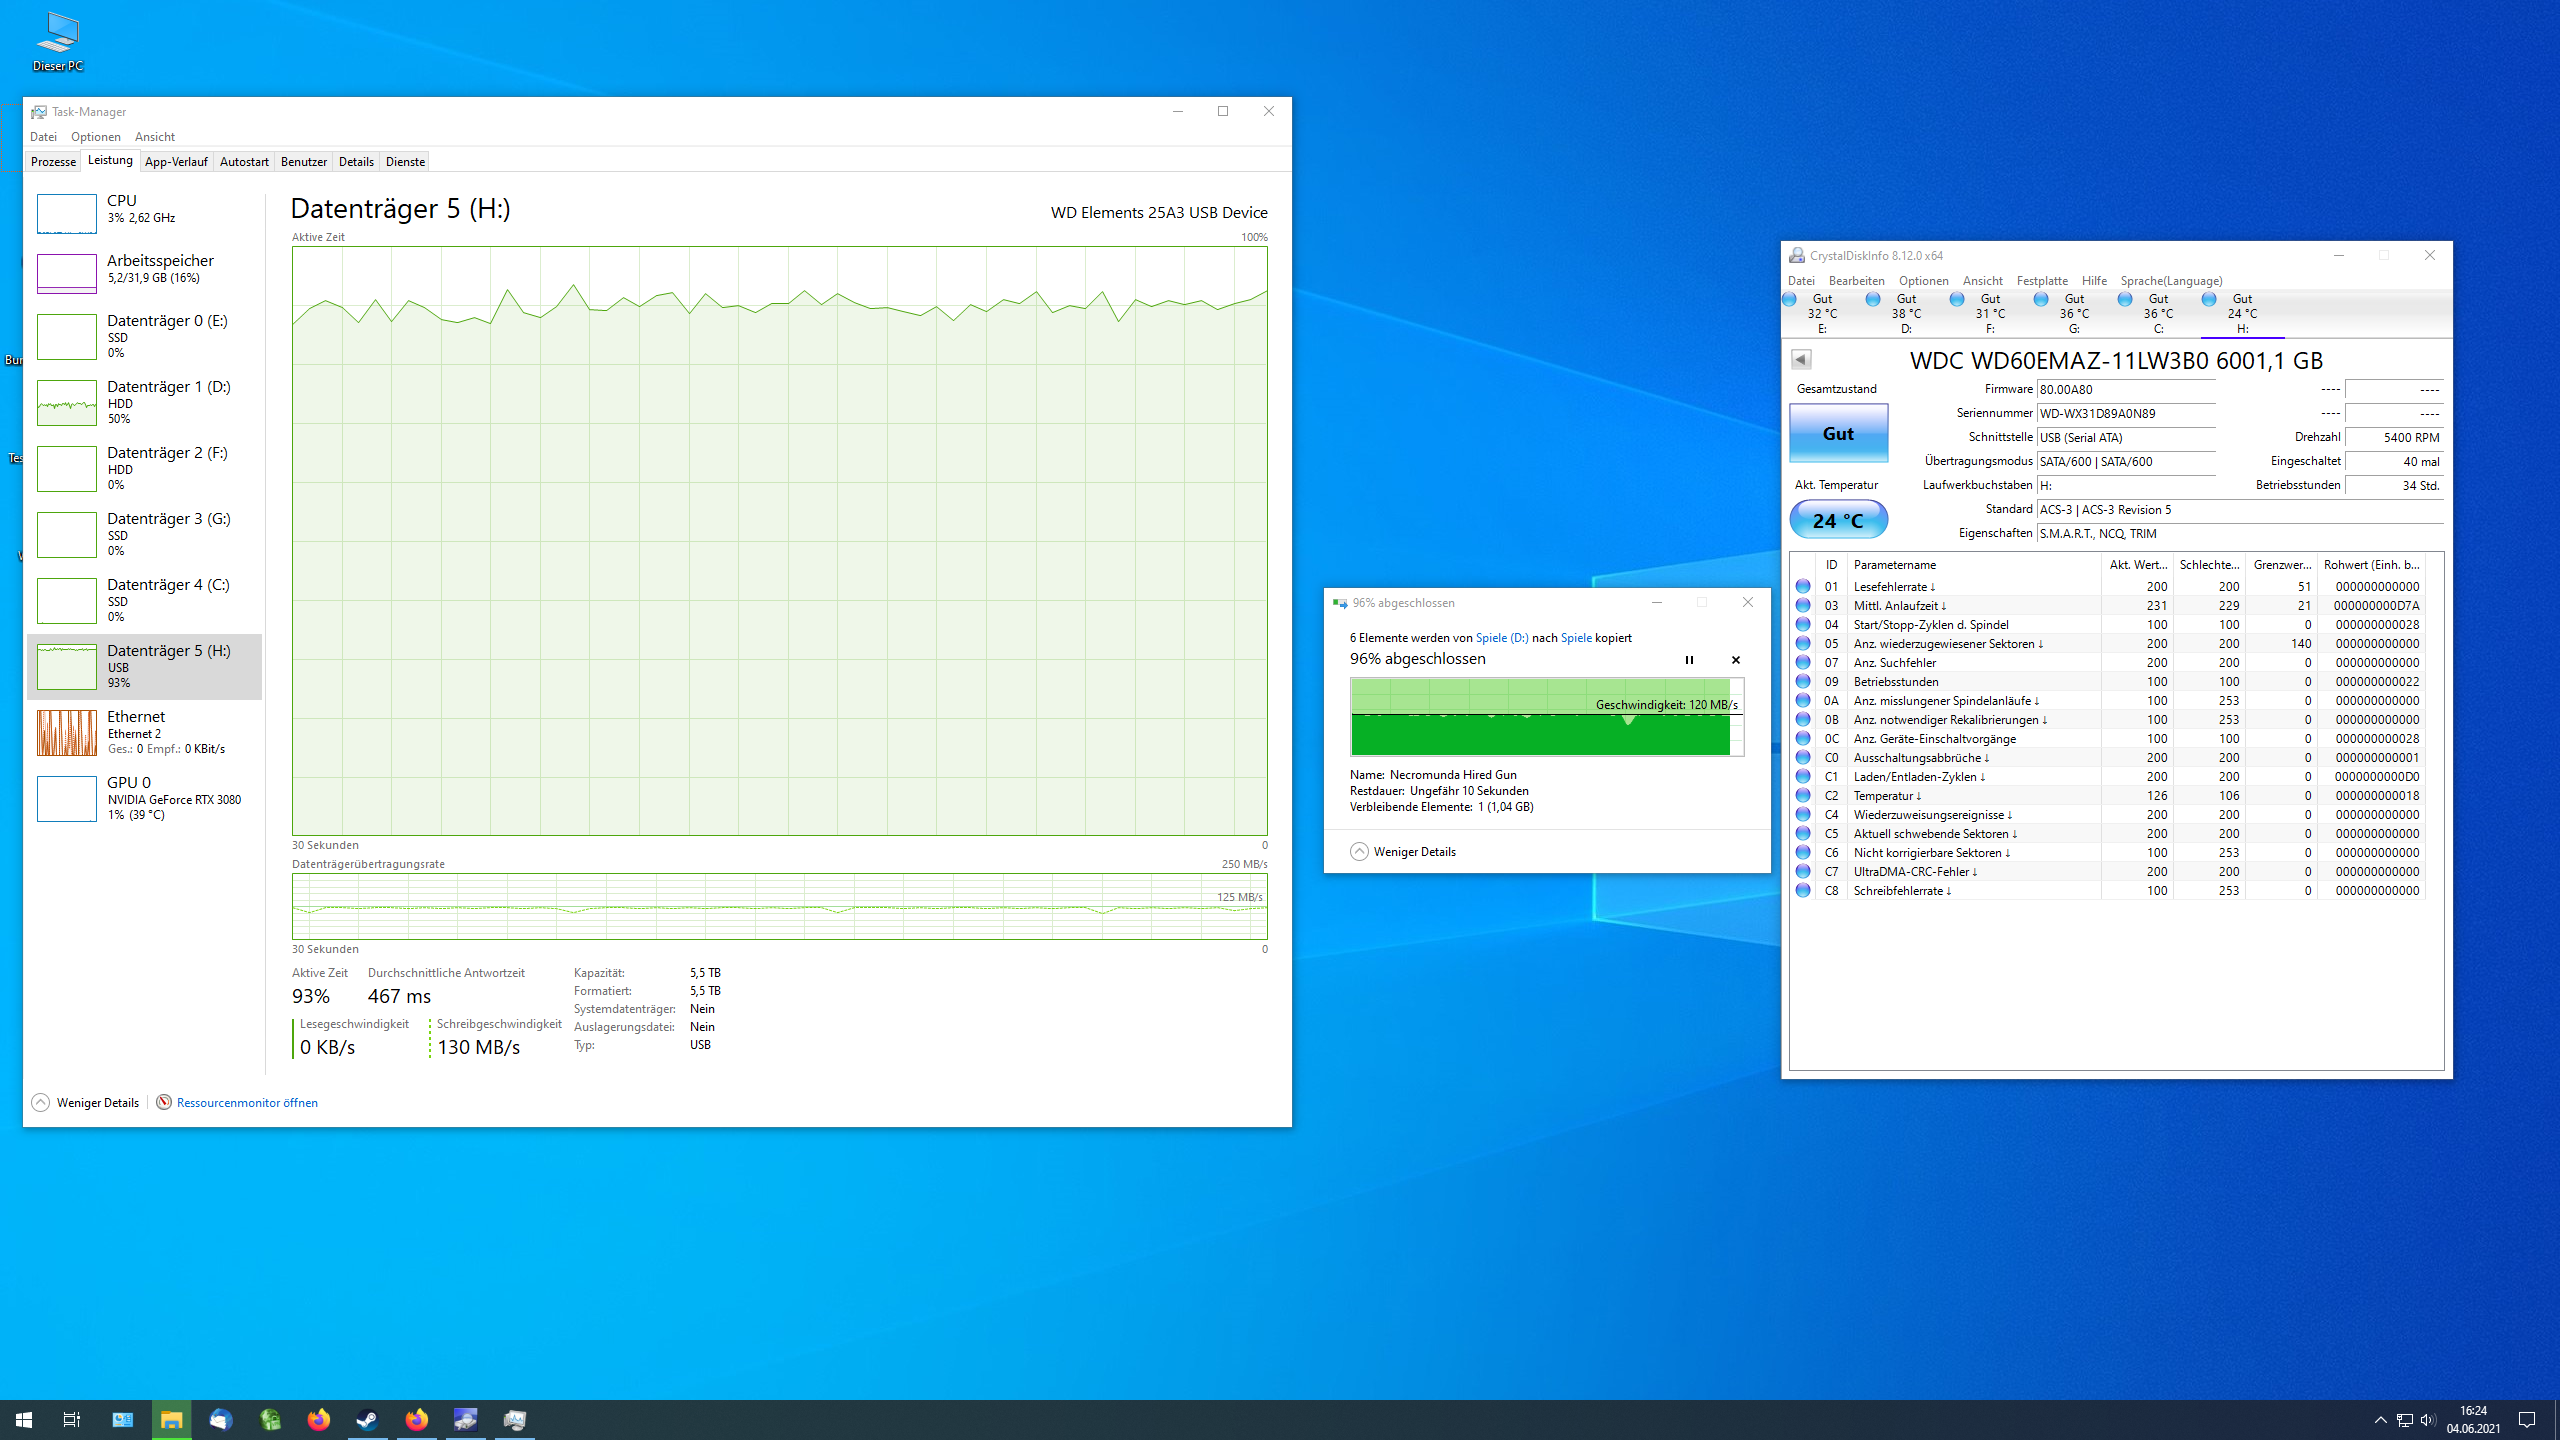This screenshot has width=2560, height=1440.
Task: Click the back navigation arrow in CrystalDiskInfo
Action: click(1802, 359)
